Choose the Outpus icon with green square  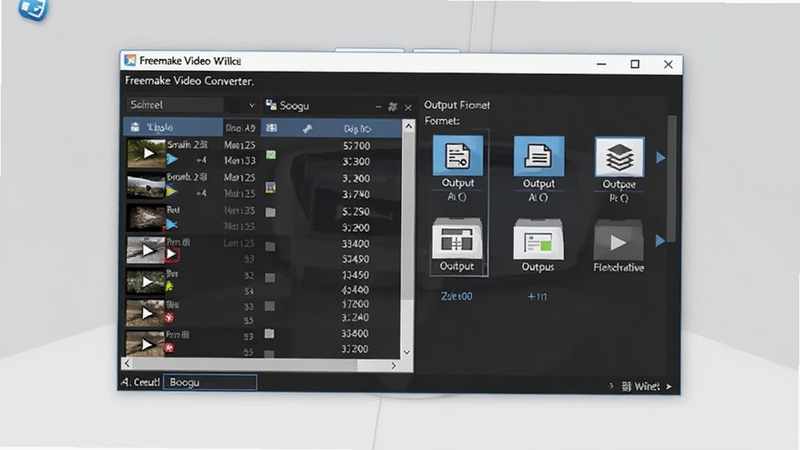pyautogui.click(x=538, y=240)
